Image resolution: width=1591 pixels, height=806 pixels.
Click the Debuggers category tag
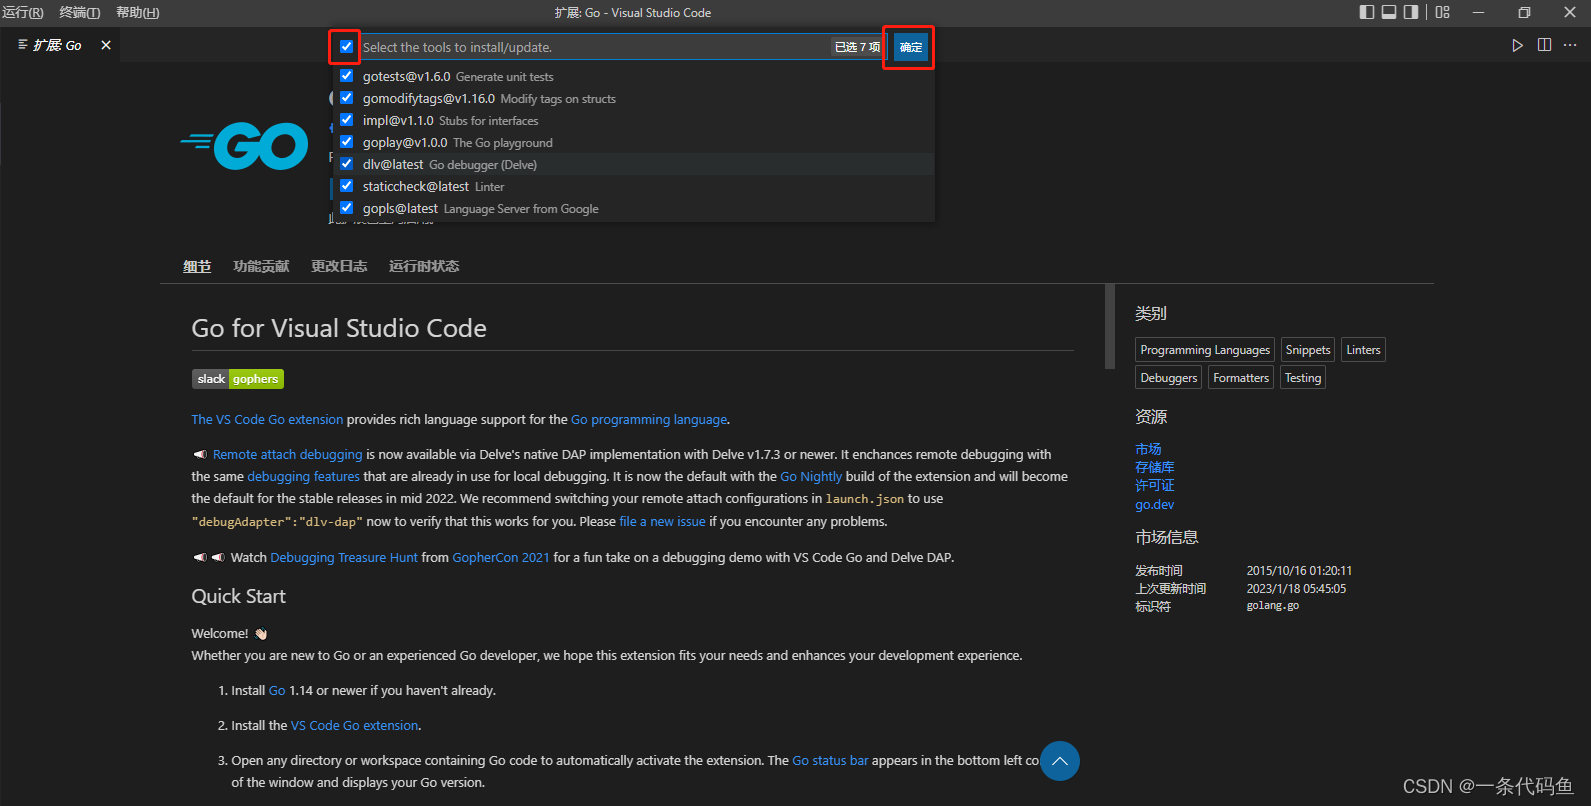[x=1169, y=378]
